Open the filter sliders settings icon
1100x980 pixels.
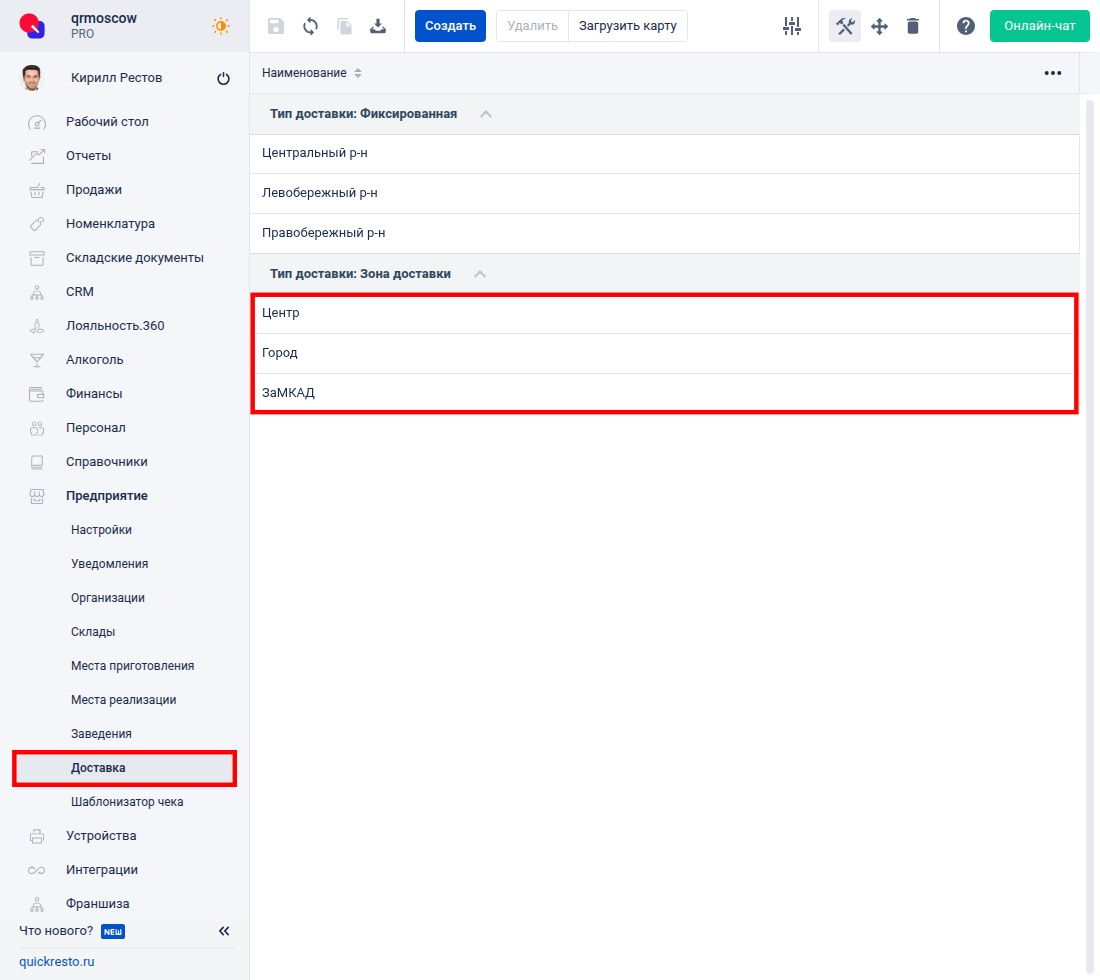[792, 26]
